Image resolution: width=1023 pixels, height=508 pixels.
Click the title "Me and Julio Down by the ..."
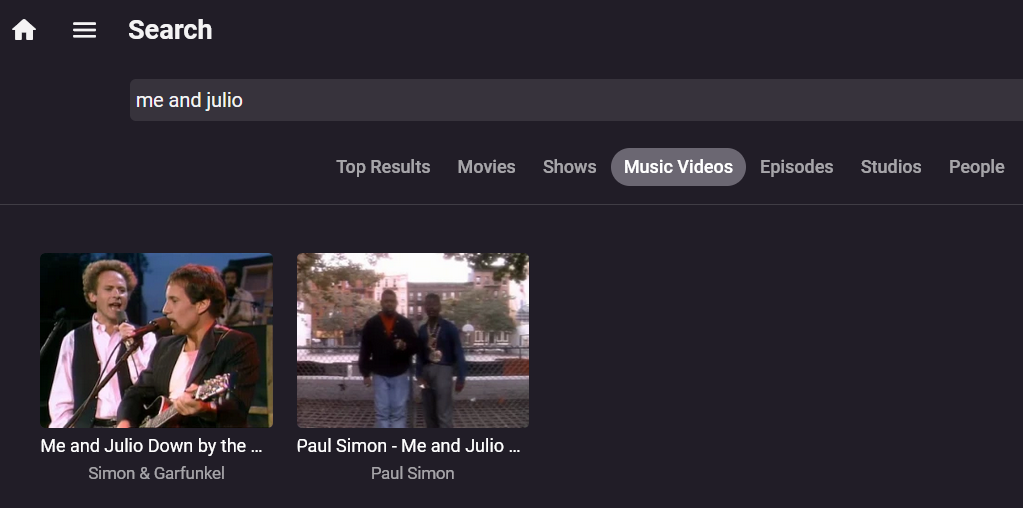[151, 446]
